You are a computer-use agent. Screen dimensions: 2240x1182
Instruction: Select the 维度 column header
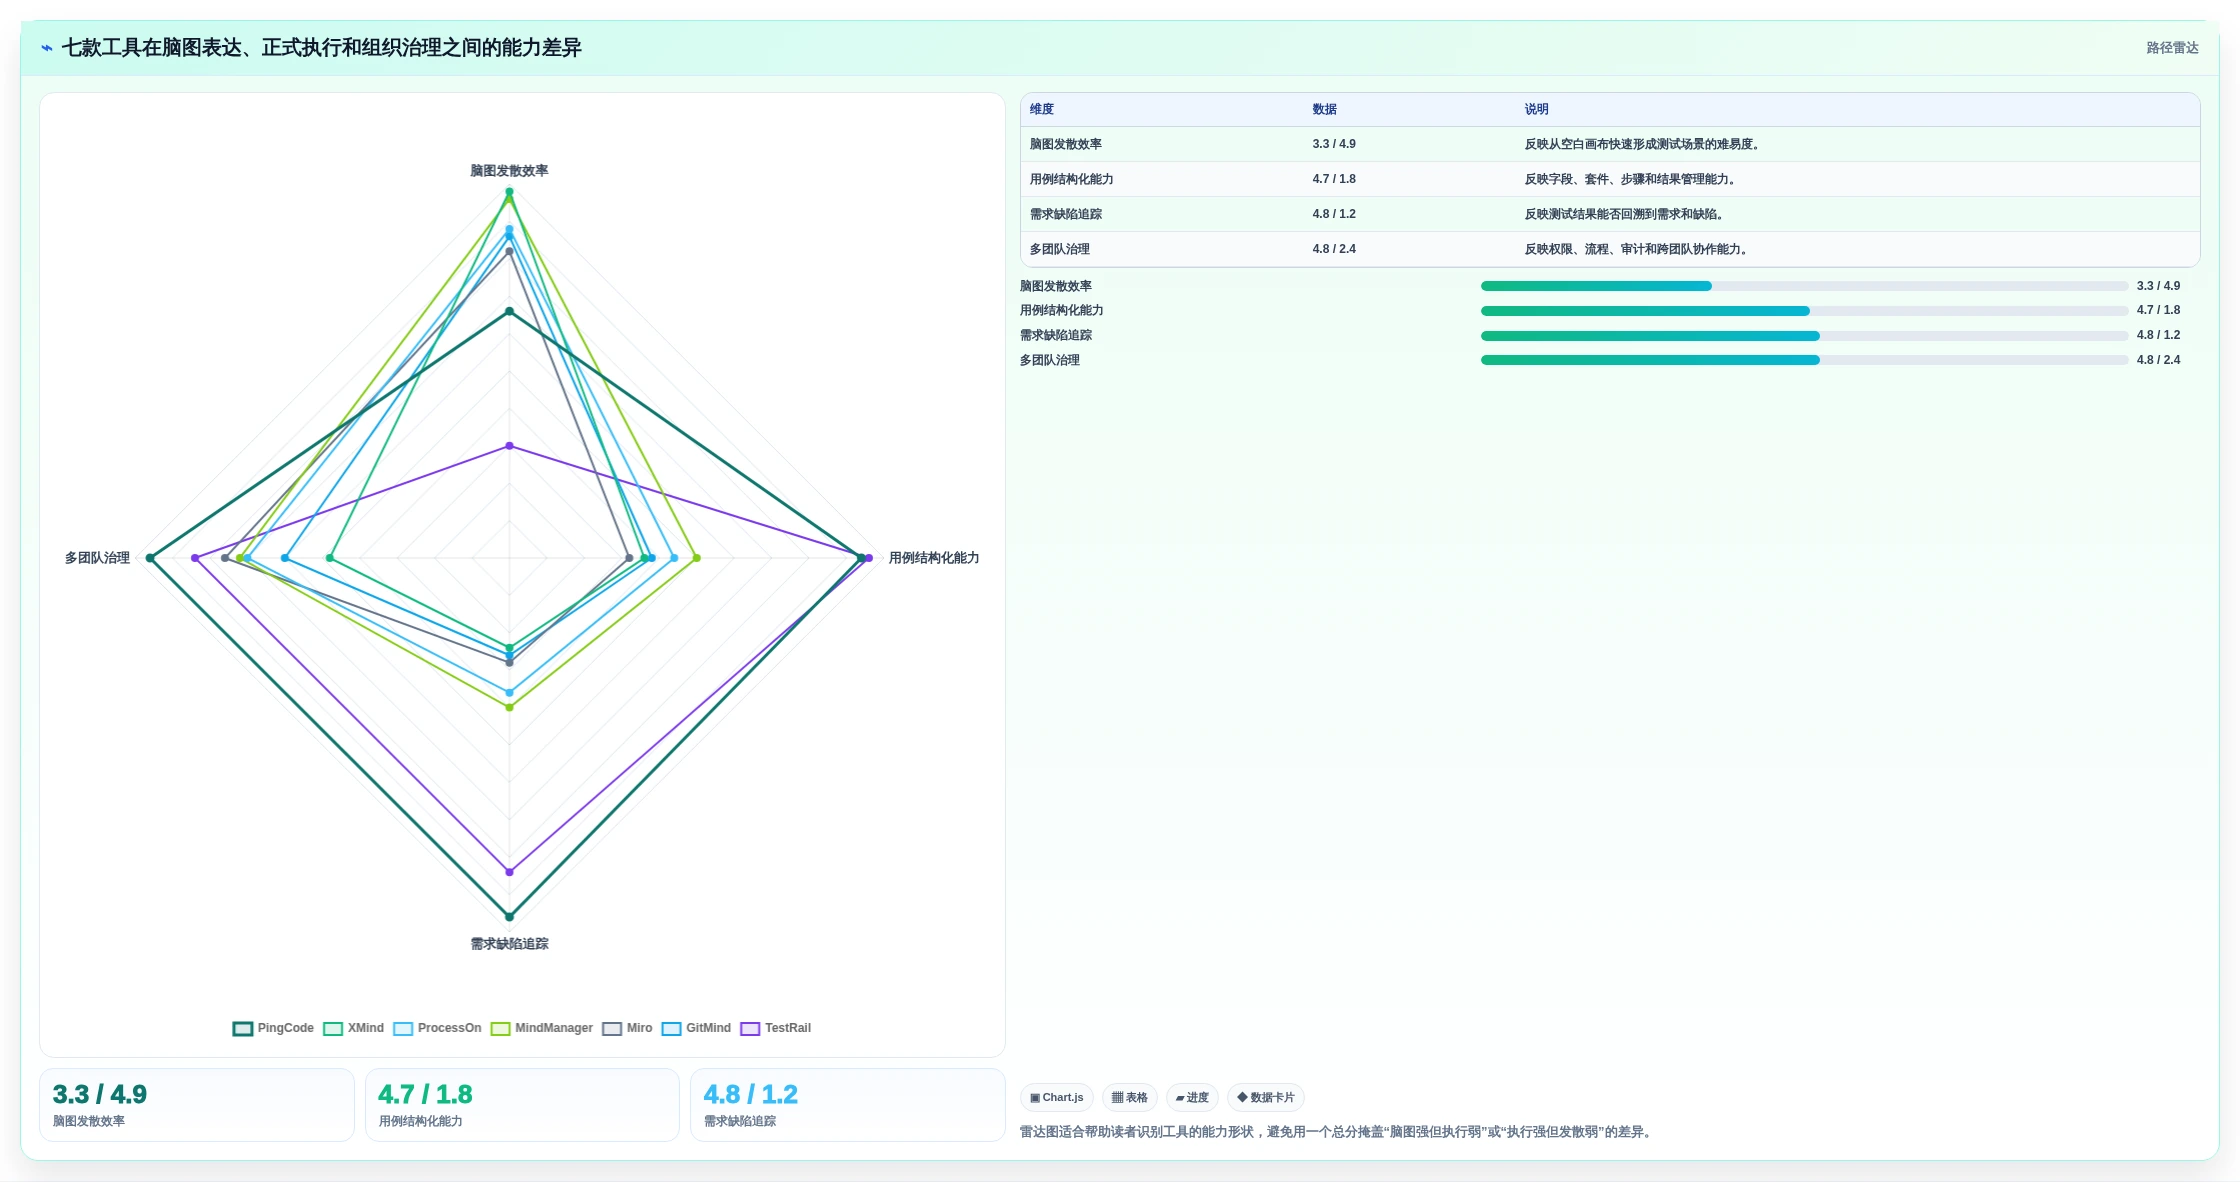1042,109
